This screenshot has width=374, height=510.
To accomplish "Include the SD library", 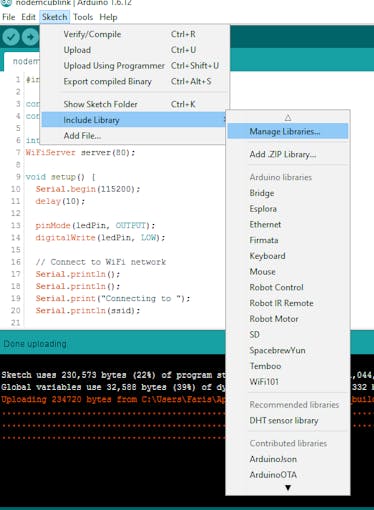I will pos(288,334).
